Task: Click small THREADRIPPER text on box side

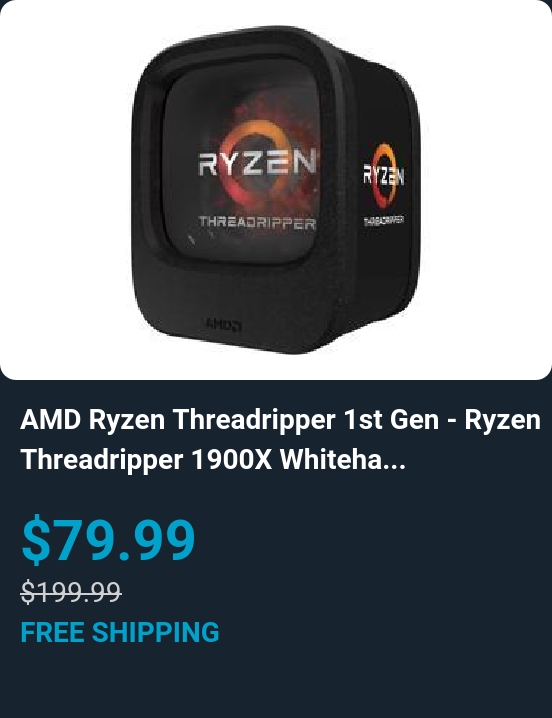Action: 383,220
